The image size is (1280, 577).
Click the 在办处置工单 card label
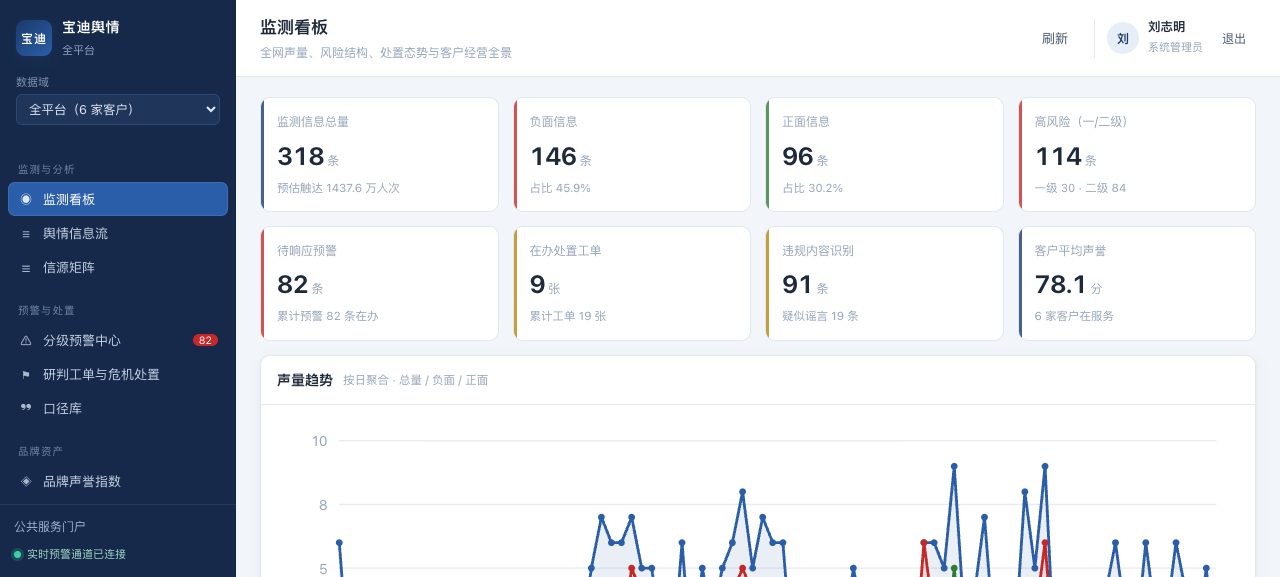pyautogui.click(x=566, y=251)
